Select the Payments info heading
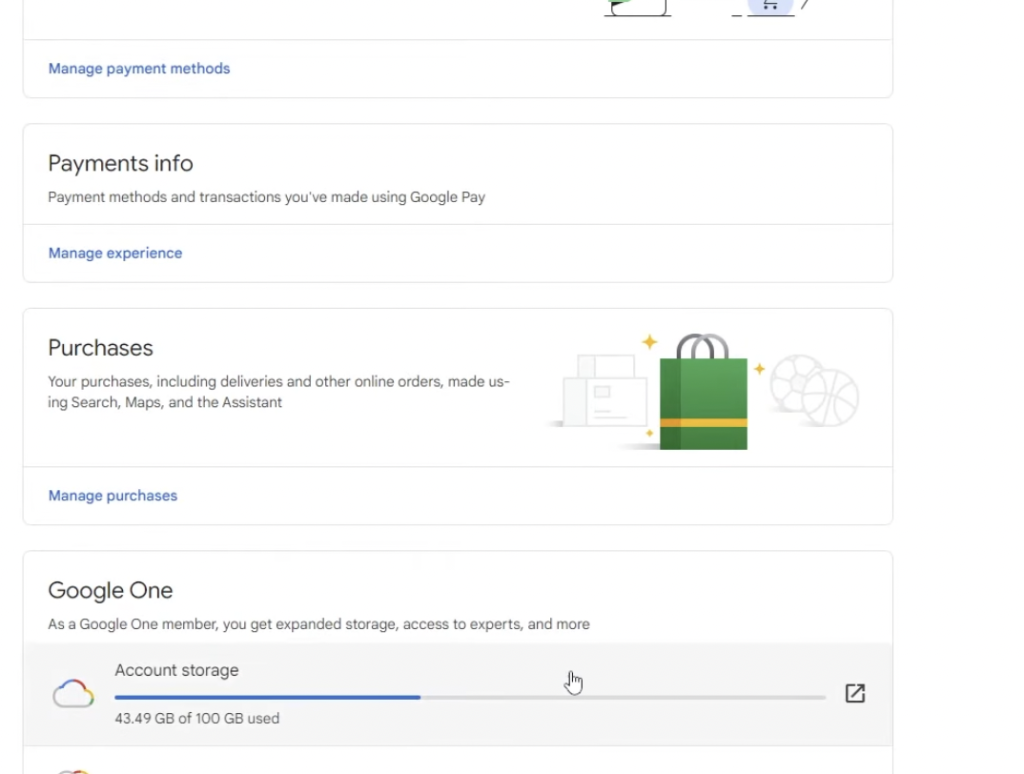 coord(121,164)
